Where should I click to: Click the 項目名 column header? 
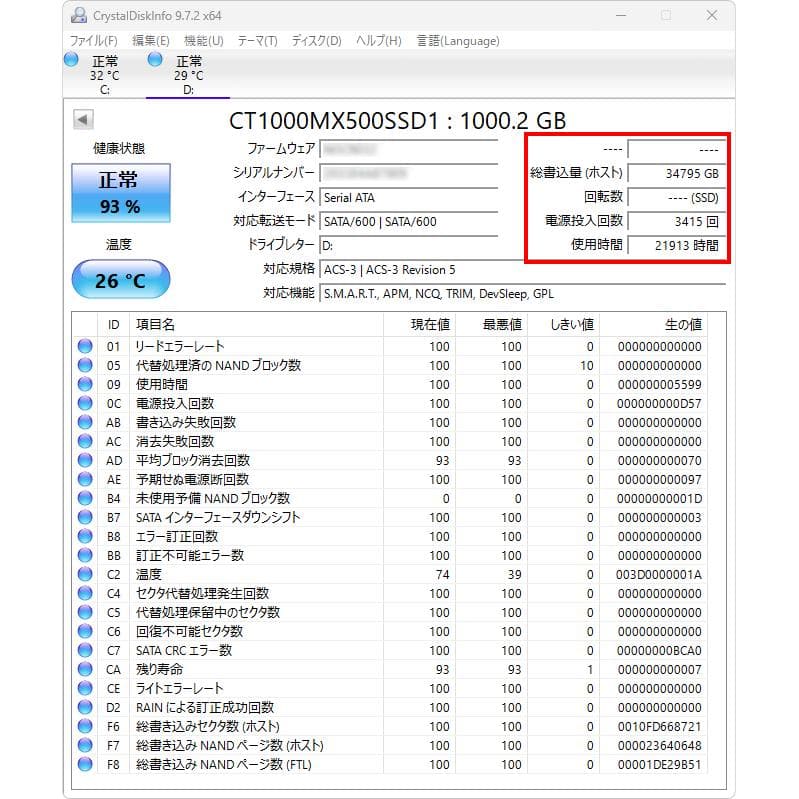click(256, 325)
